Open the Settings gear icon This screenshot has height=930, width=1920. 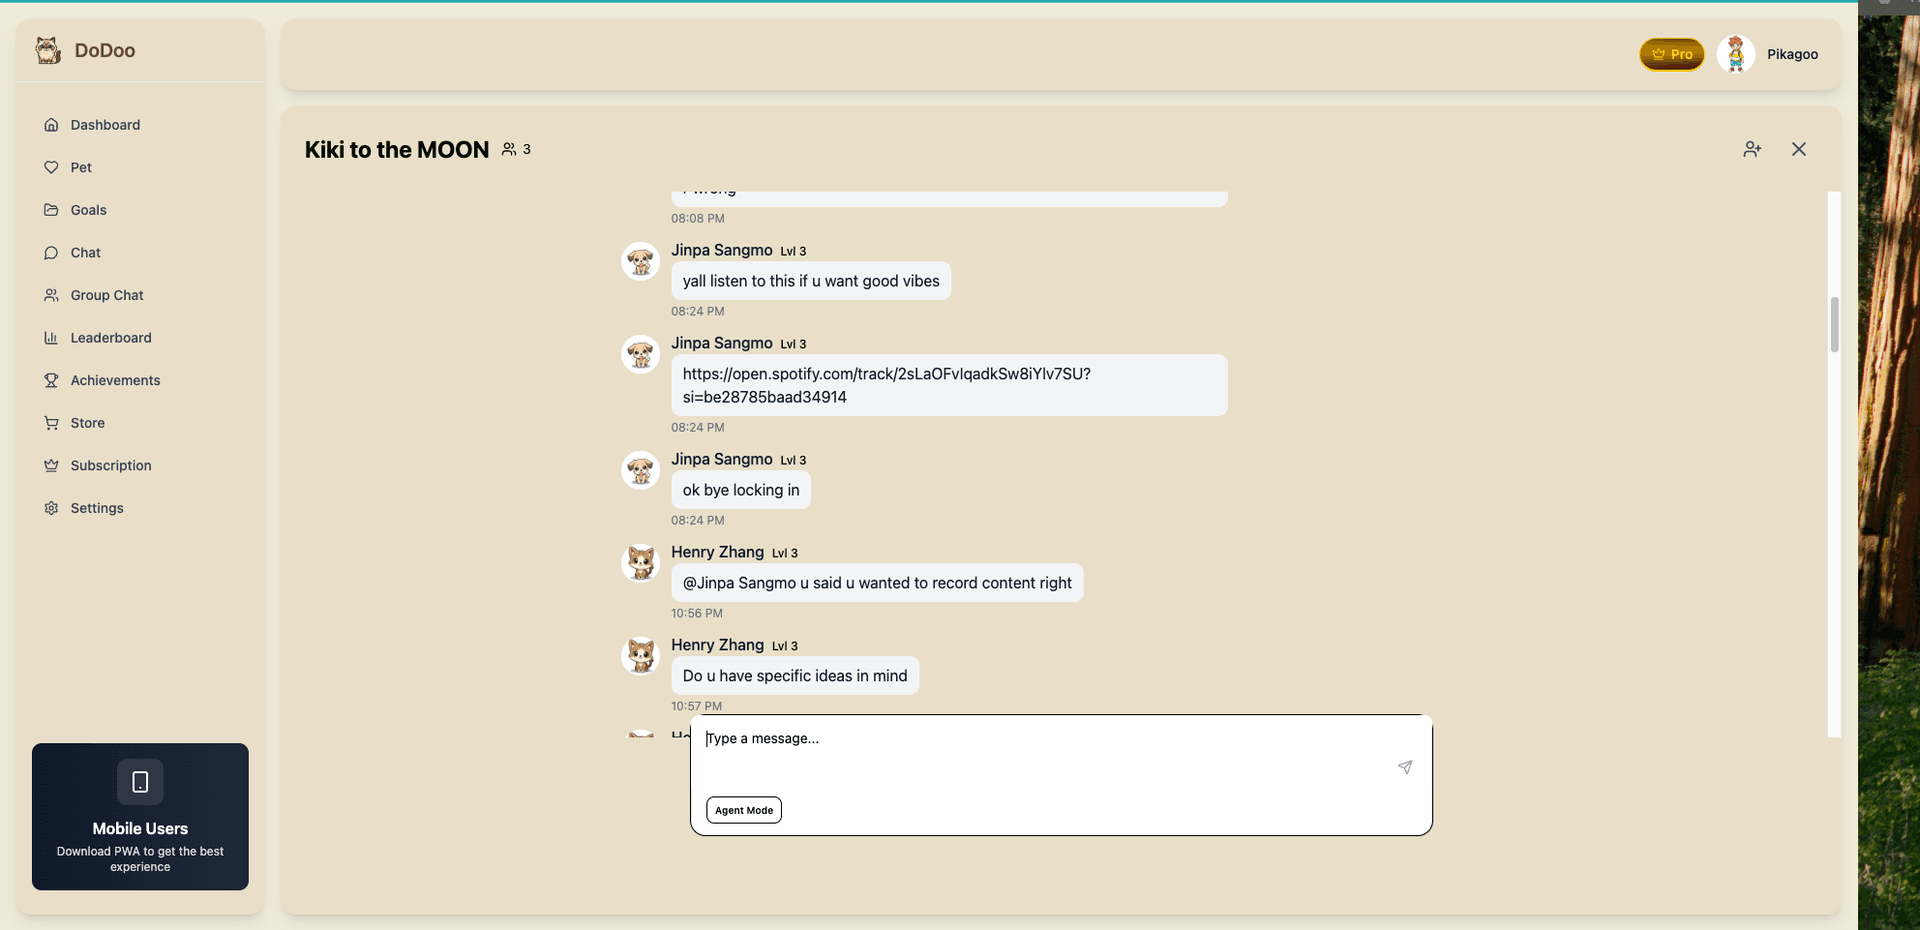click(x=51, y=508)
